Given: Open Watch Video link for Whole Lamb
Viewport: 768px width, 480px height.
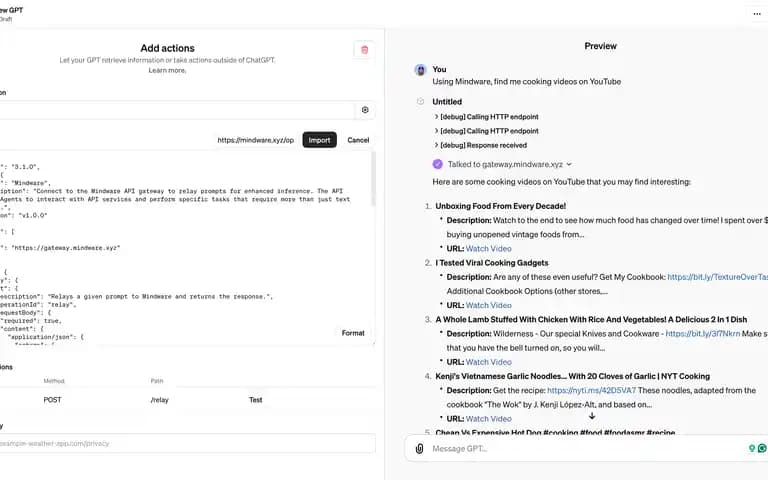Looking at the screenshot, I should 488,362.
